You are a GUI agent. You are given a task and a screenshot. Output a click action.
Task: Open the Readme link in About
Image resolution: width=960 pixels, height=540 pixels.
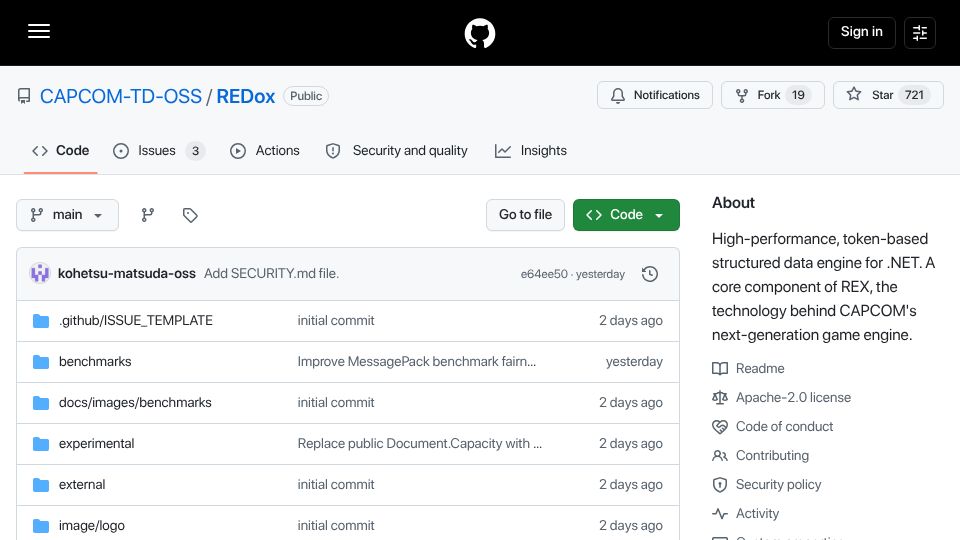tap(760, 369)
